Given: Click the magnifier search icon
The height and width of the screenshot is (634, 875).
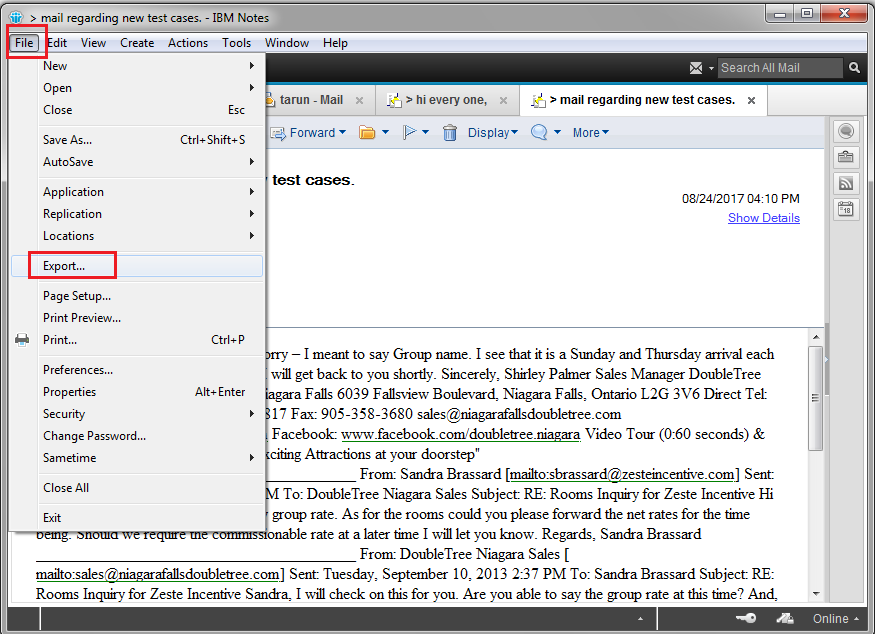Looking at the screenshot, I should tap(854, 68).
